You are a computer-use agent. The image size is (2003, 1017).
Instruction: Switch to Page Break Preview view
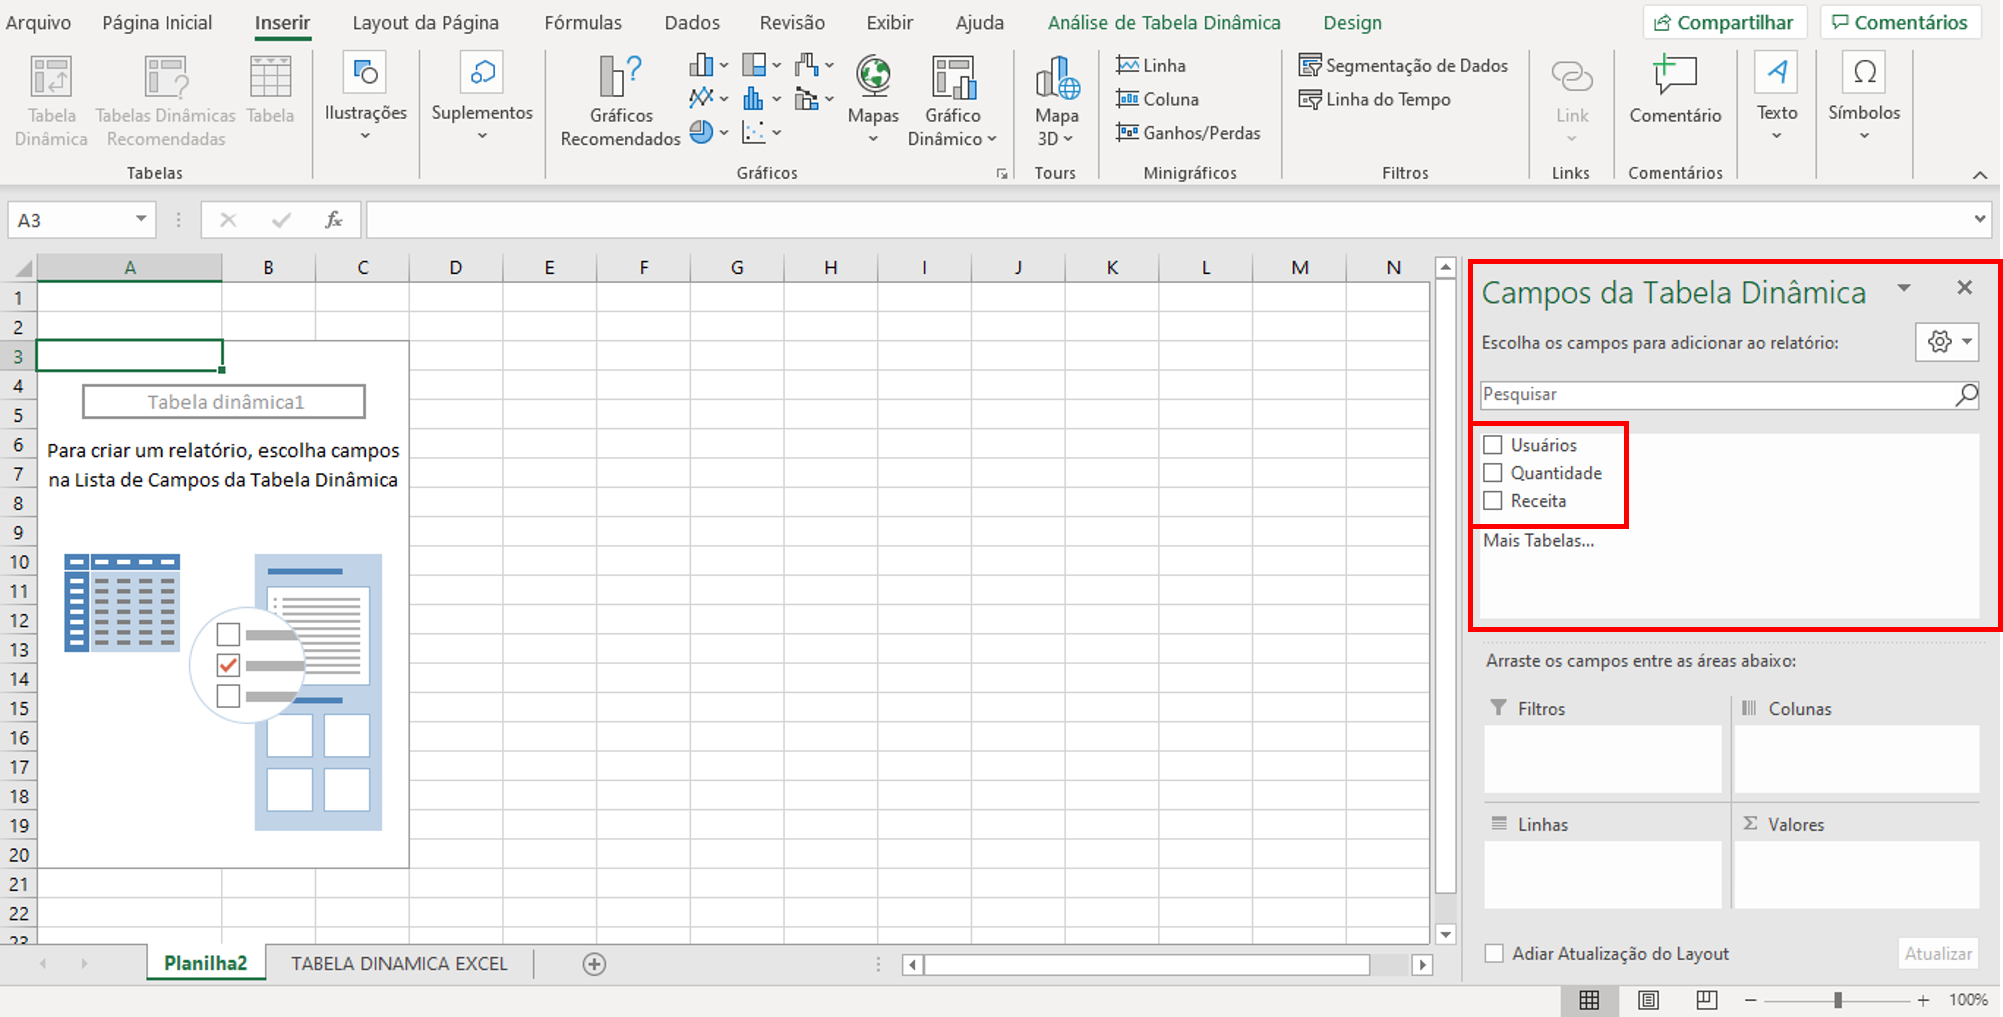[x=1707, y=1000]
